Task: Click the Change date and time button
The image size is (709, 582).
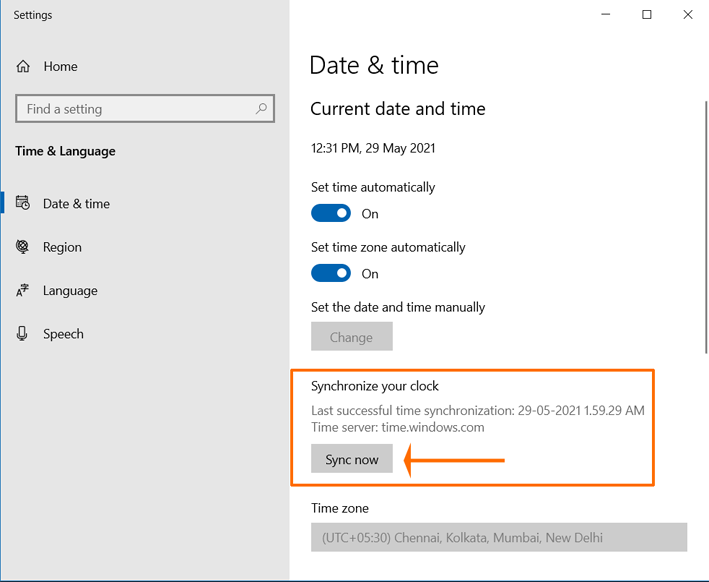Action: point(352,336)
